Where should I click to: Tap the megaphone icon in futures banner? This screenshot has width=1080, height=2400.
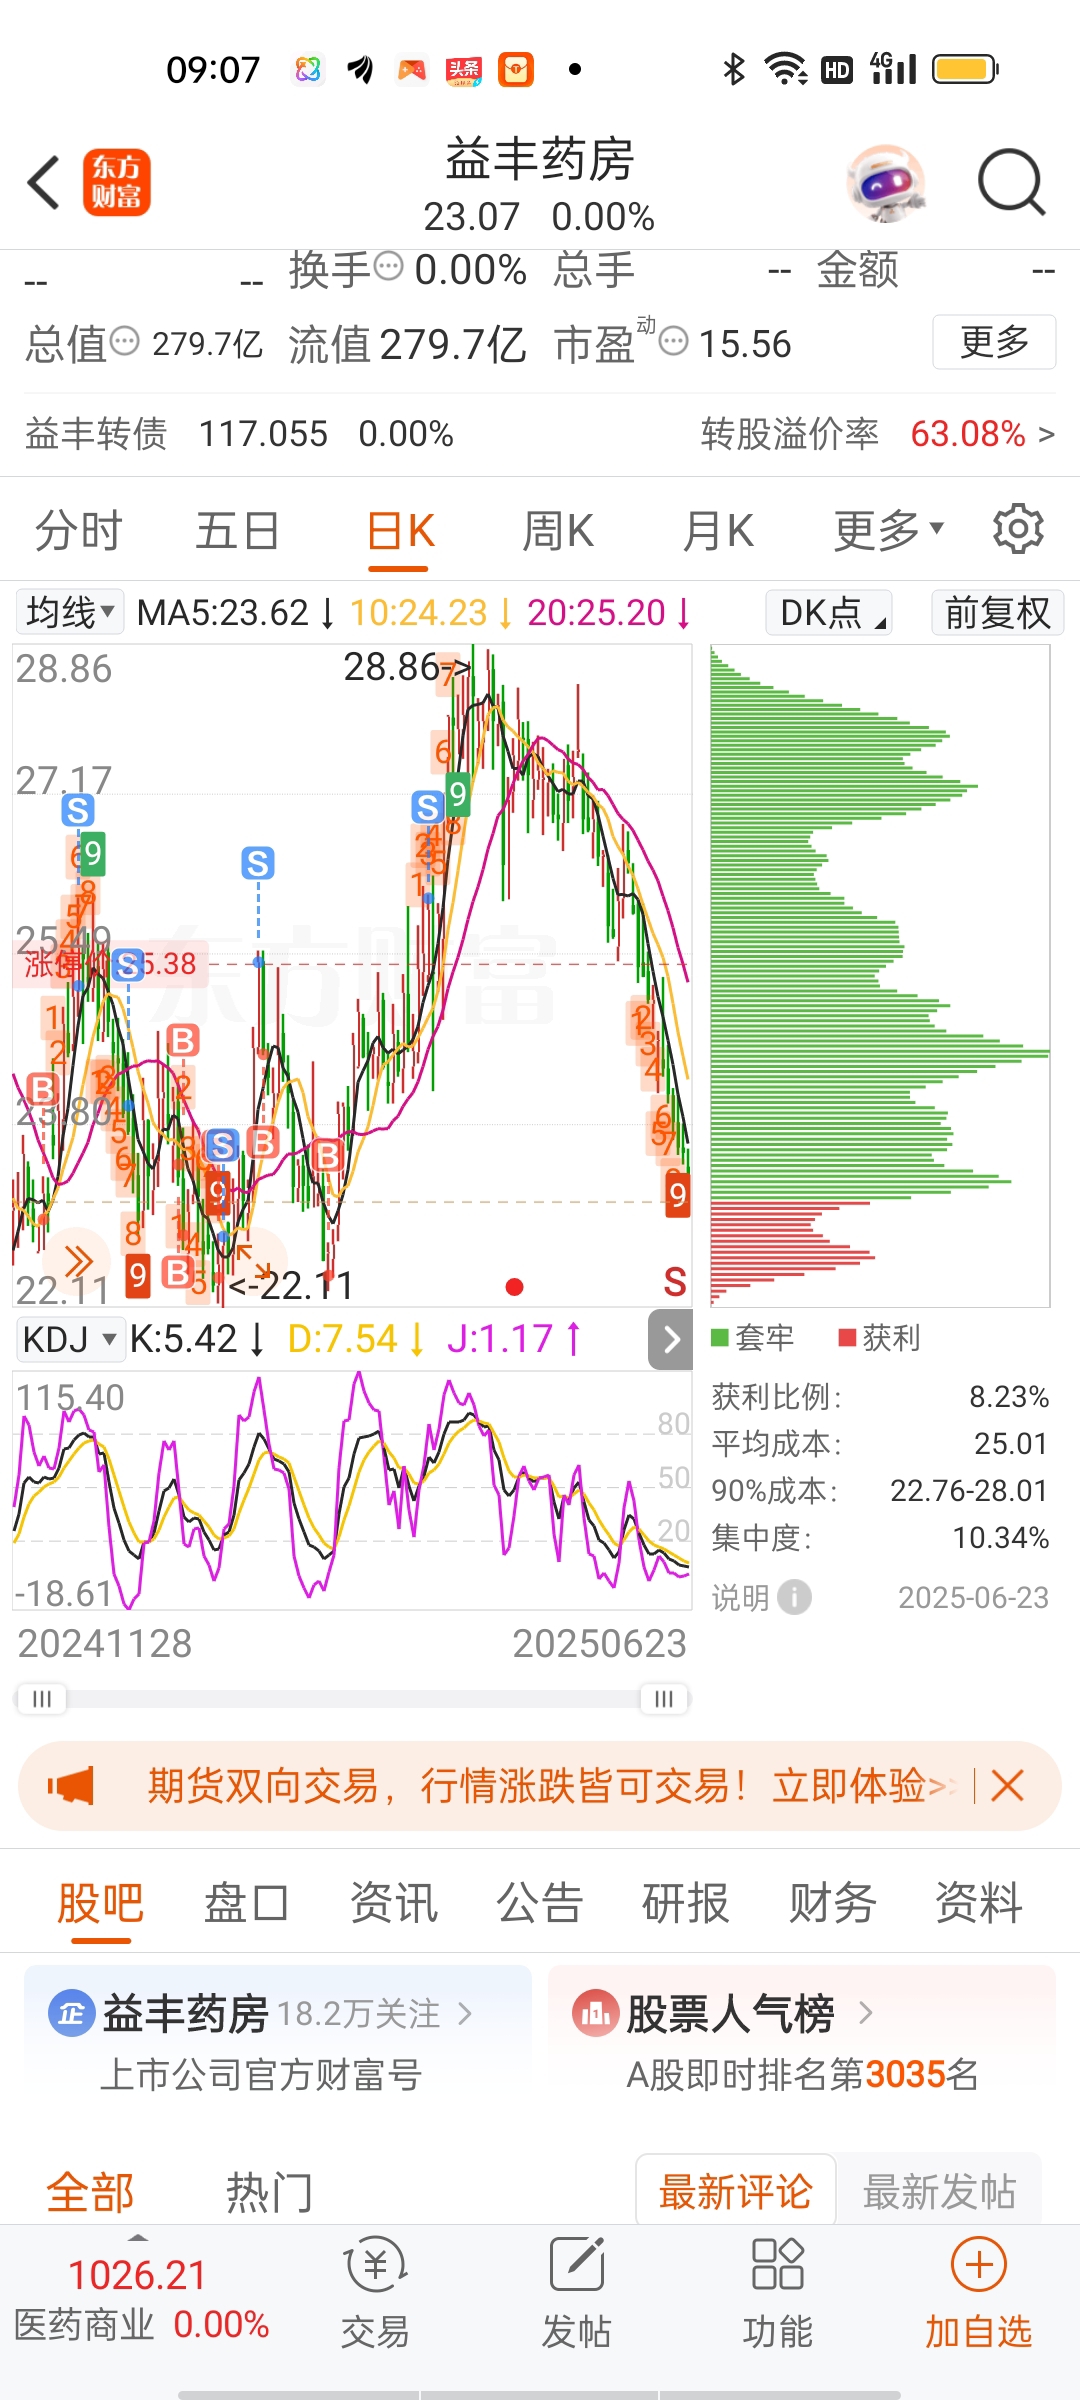click(70, 1785)
